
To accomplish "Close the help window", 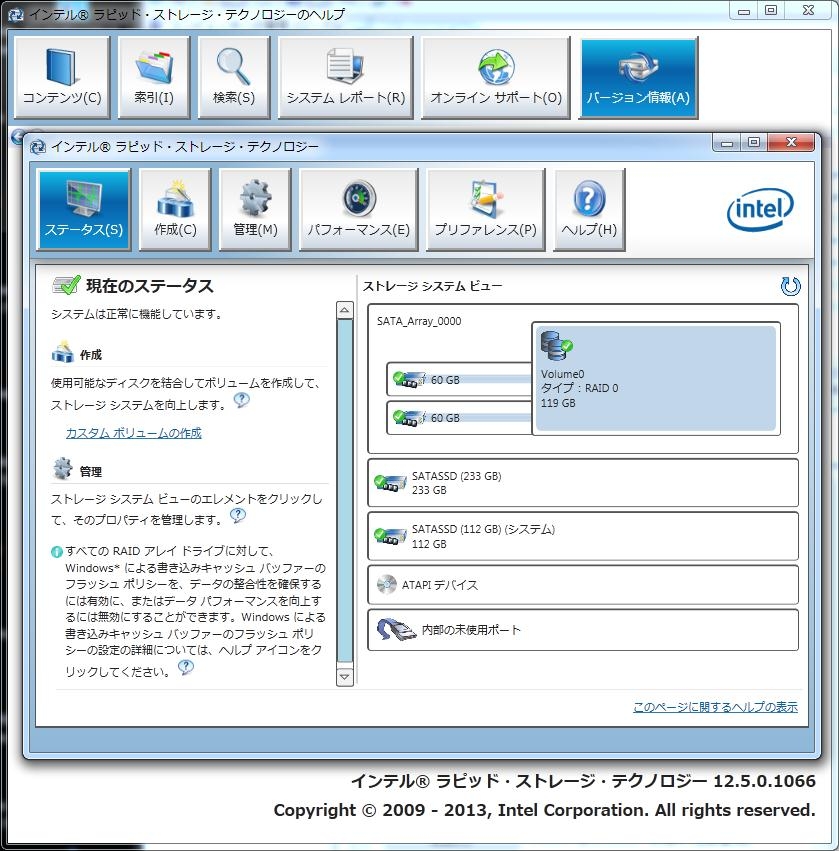I will [x=808, y=10].
